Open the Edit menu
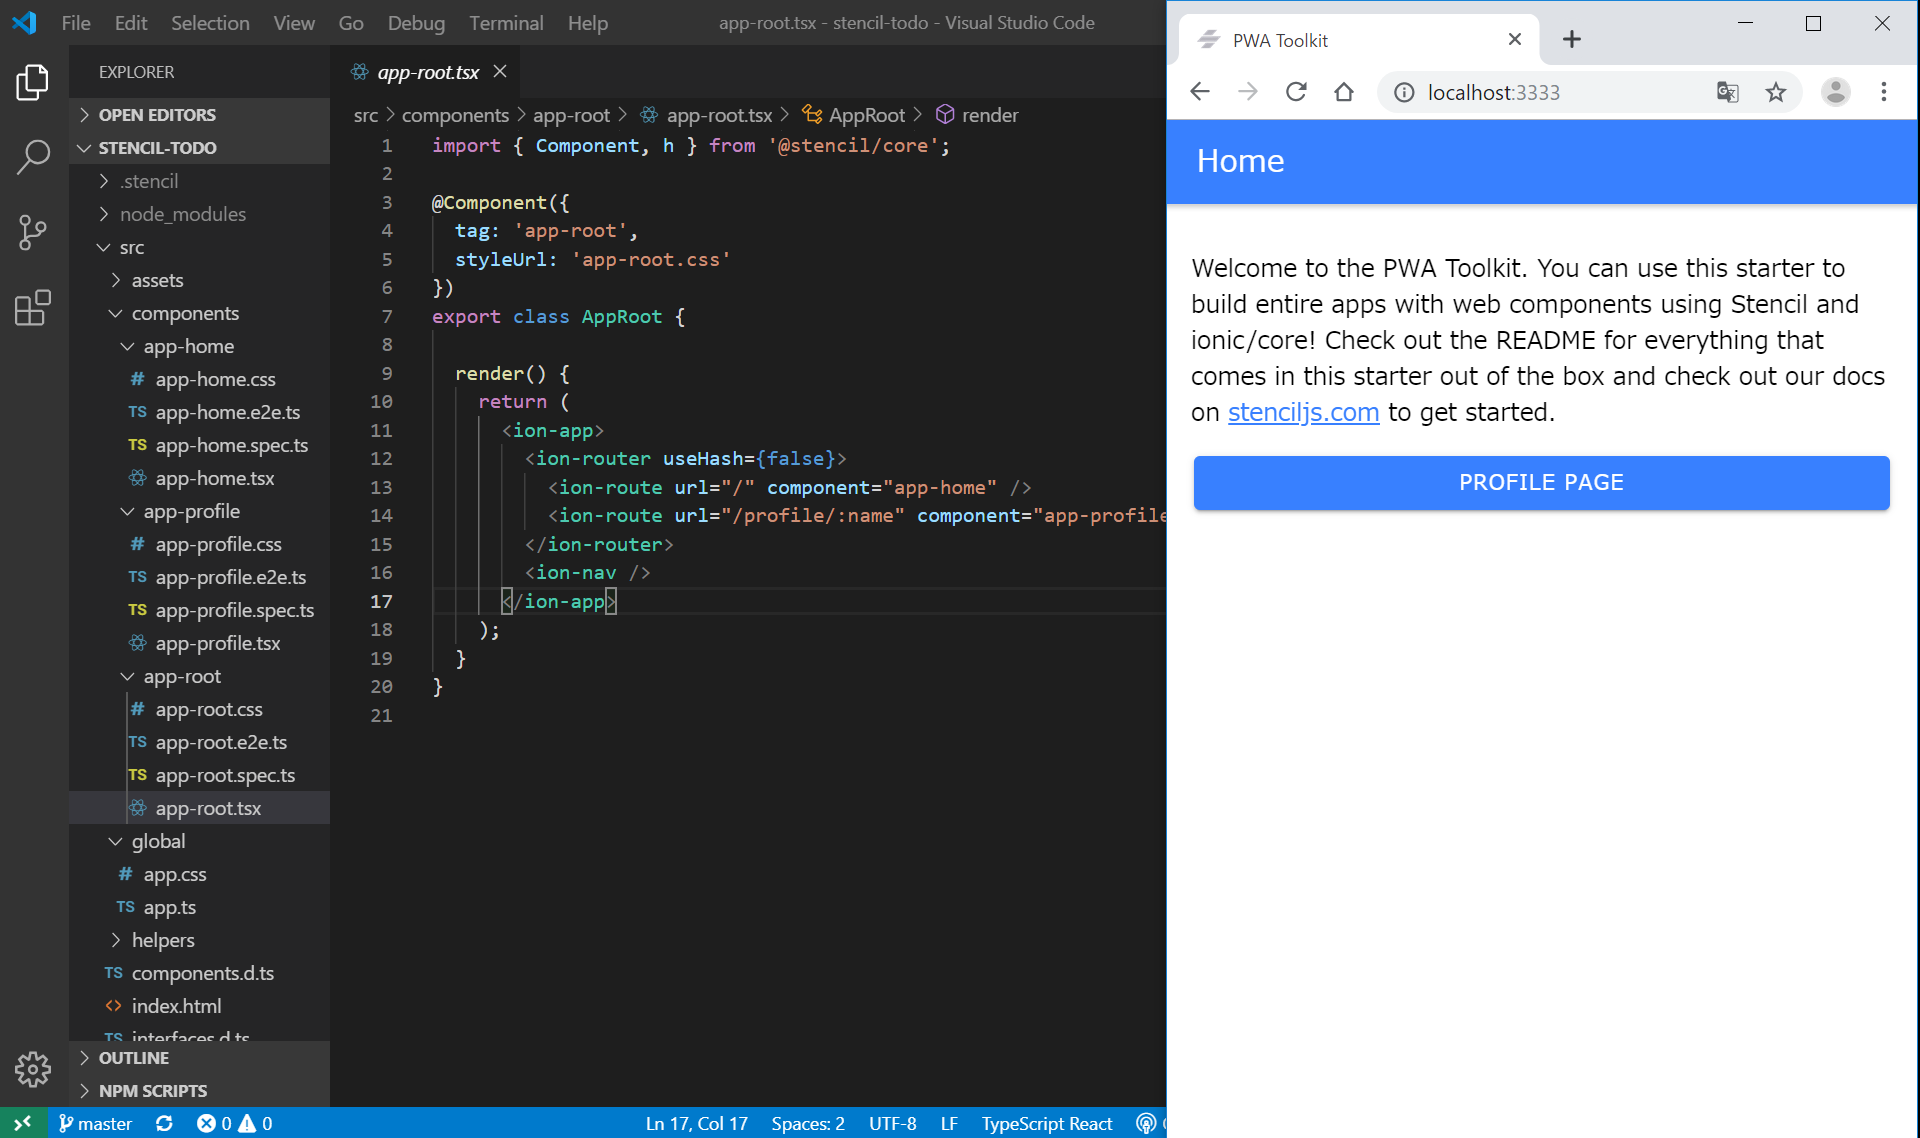Image resolution: width=1920 pixels, height=1138 pixels. tap(130, 22)
